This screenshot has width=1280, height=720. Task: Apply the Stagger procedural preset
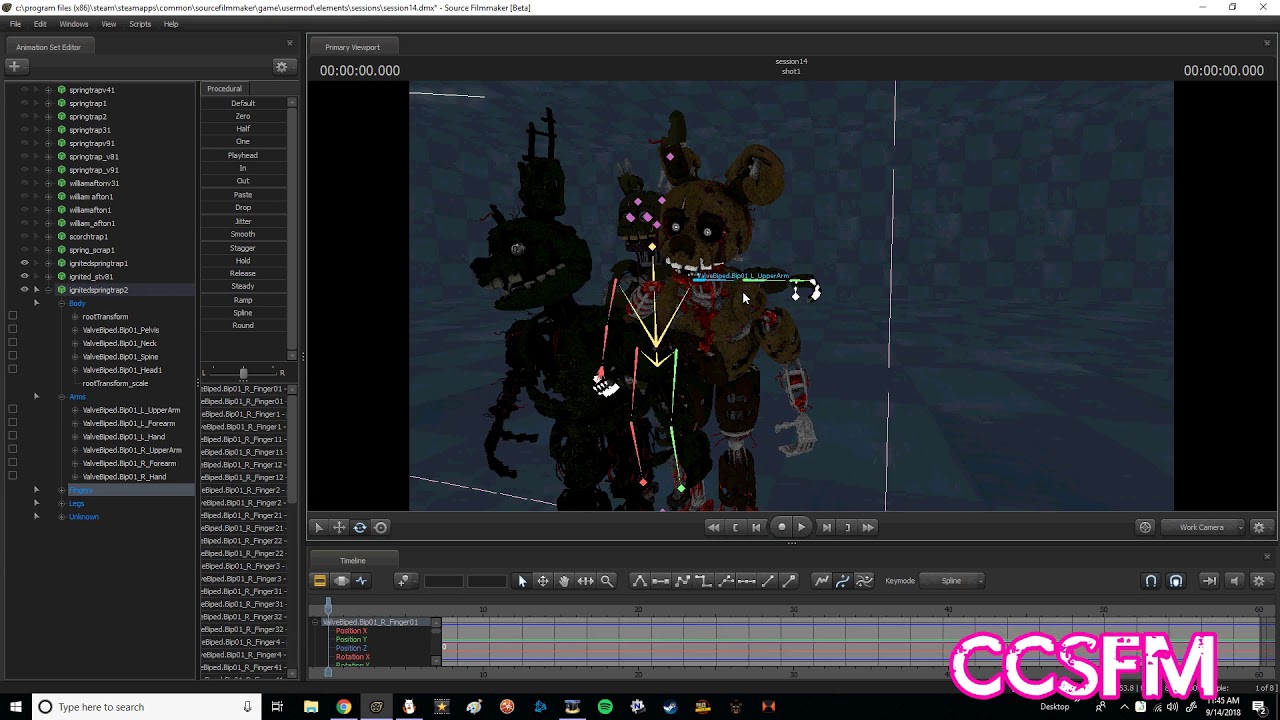(x=243, y=248)
